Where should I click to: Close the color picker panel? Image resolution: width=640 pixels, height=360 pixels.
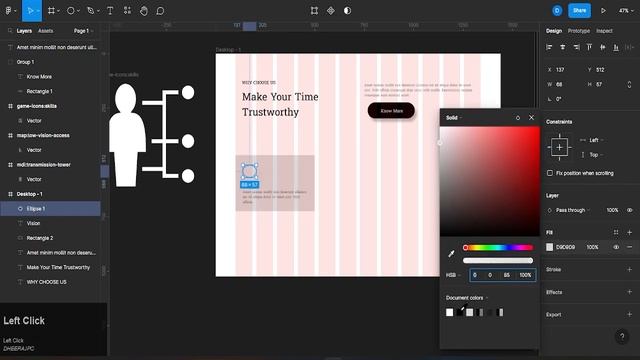[531, 118]
